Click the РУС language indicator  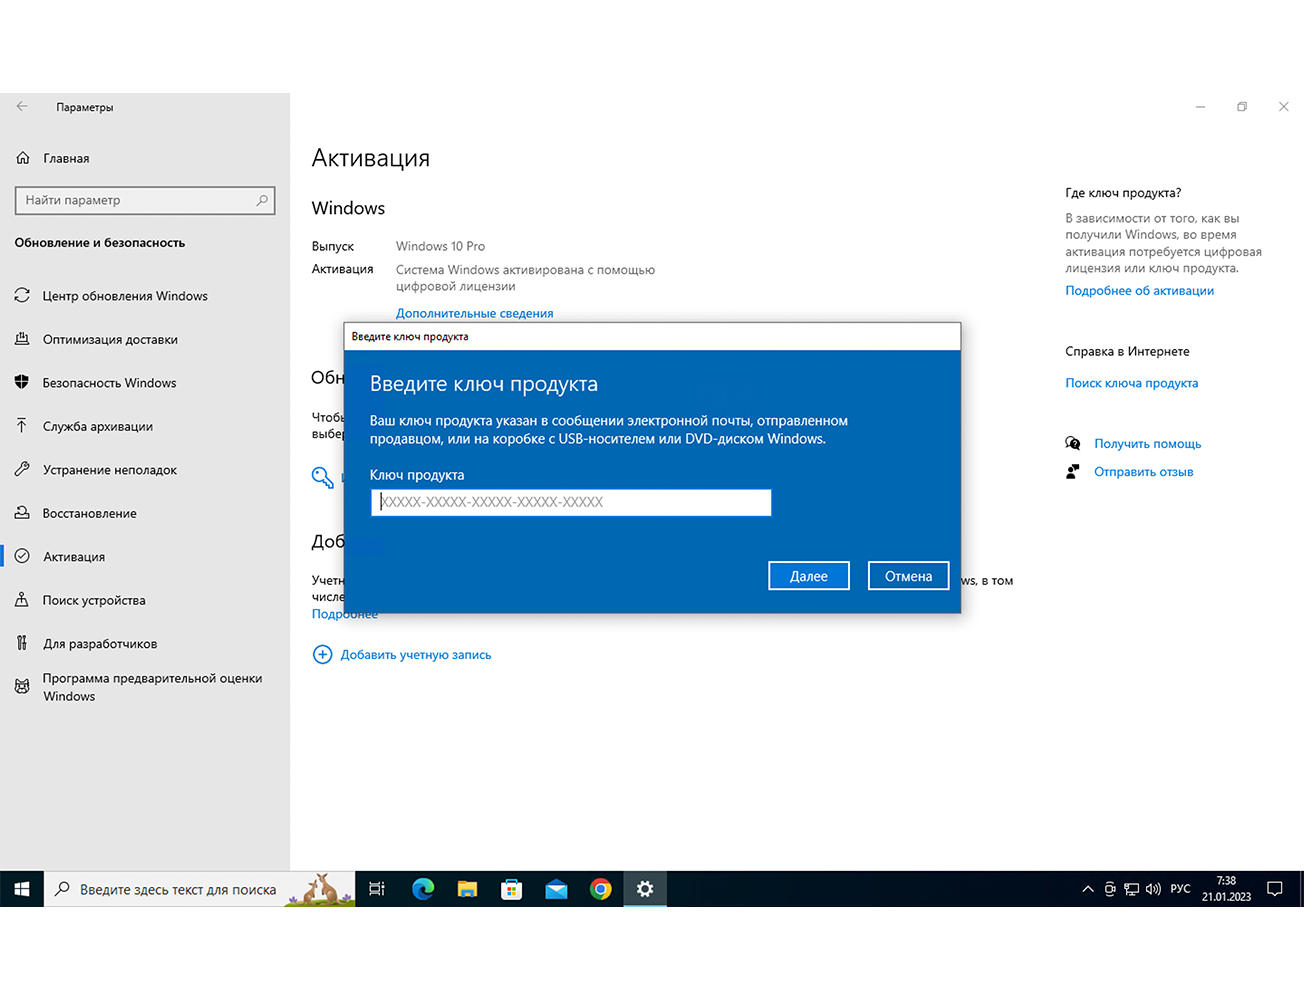[1180, 889]
